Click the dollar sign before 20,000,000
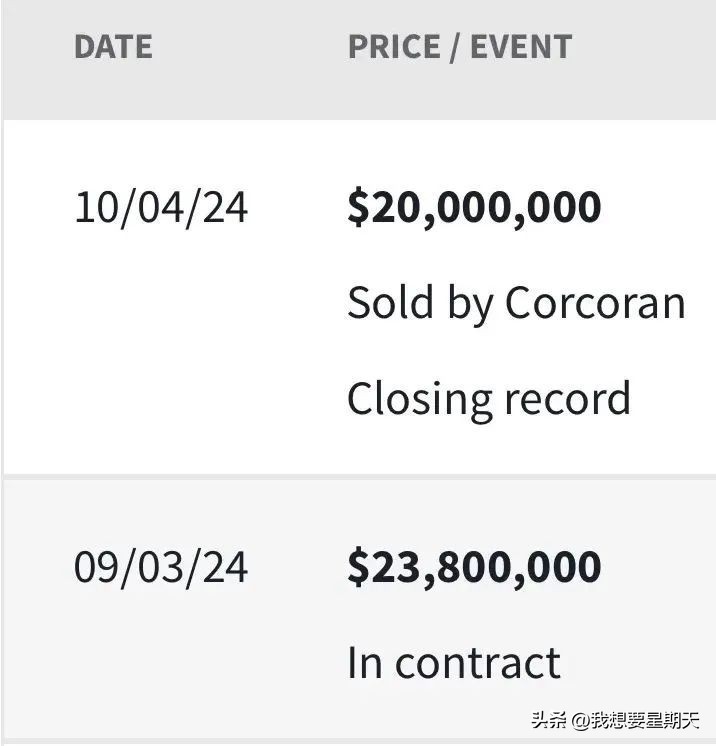The height and width of the screenshot is (746, 716). tap(357, 207)
